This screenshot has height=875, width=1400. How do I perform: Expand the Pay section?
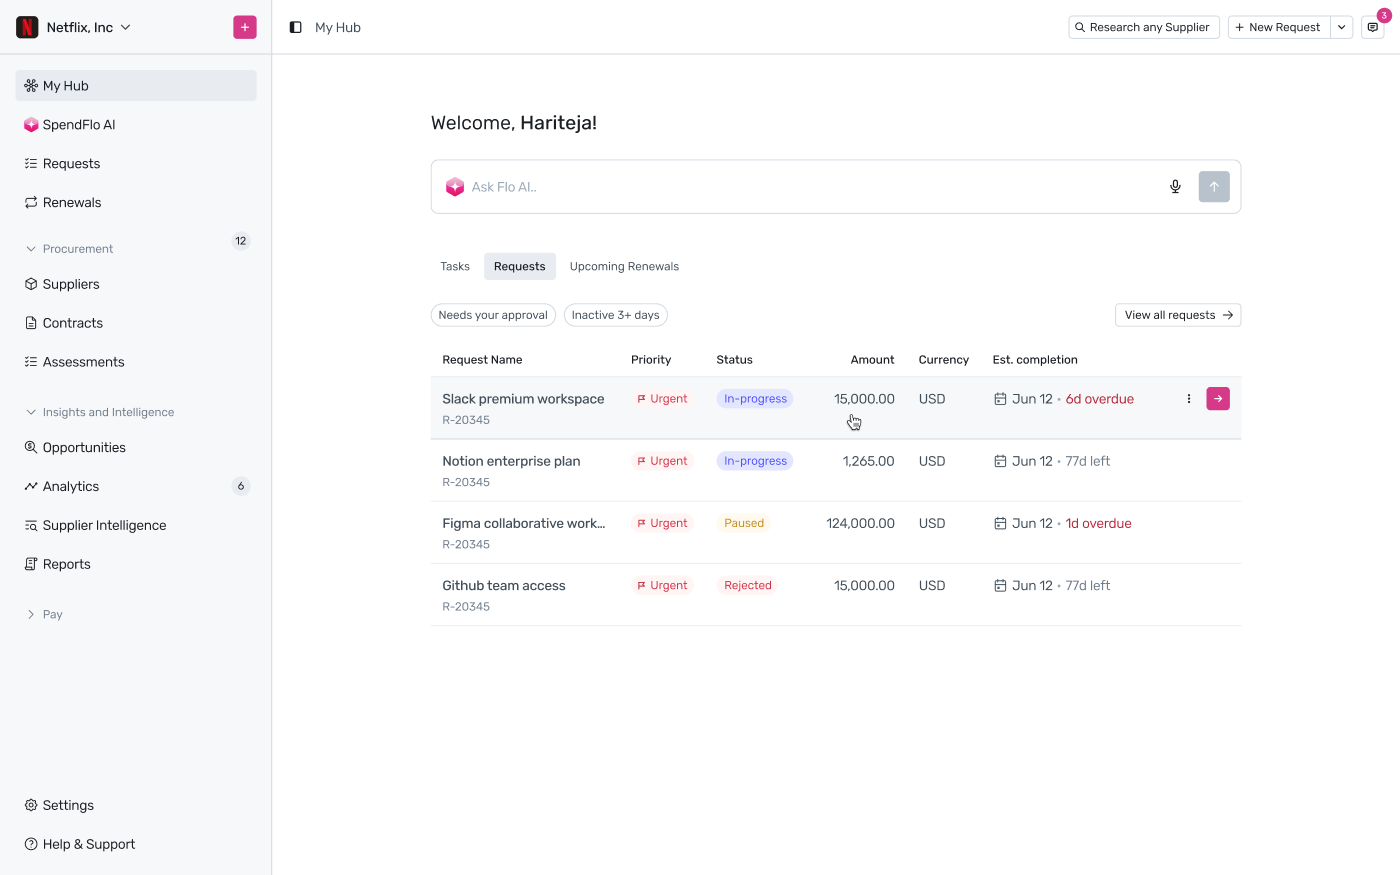[x=44, y=614]
